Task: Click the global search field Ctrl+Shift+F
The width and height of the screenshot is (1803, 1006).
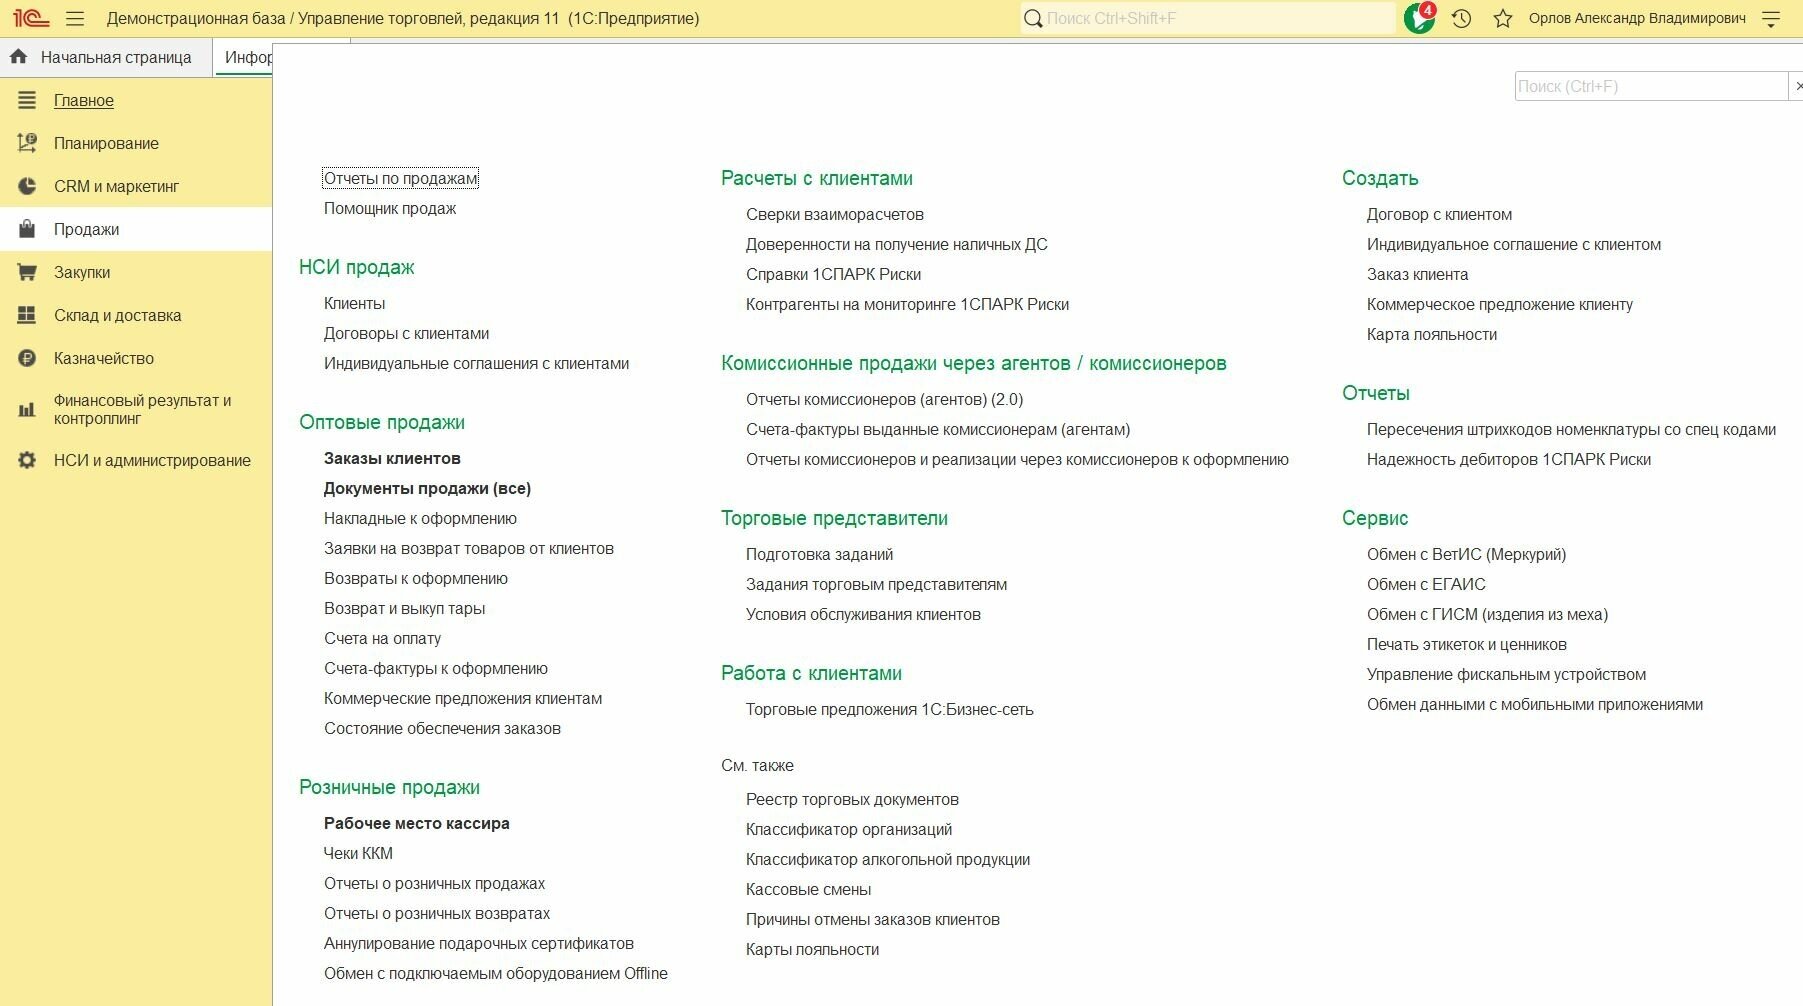Action: click(1208, 18)
